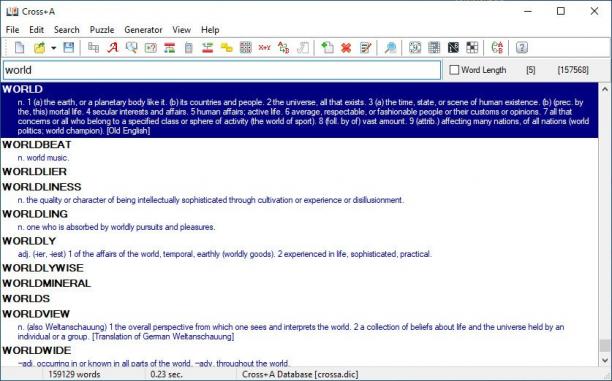Click the blue magnifier find icon
Screen dimensions: 612x381
coord(390,48)
